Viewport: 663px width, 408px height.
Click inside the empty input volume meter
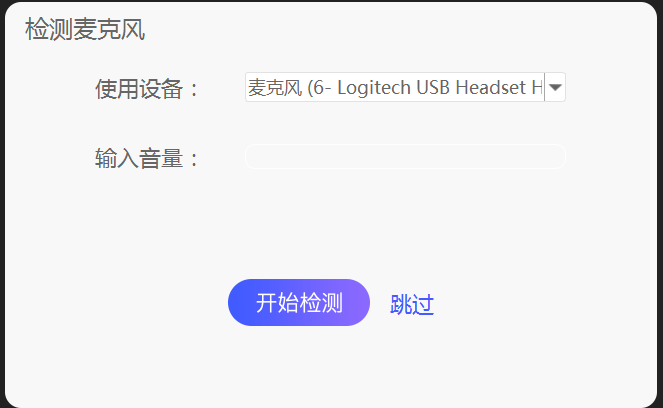405,156
